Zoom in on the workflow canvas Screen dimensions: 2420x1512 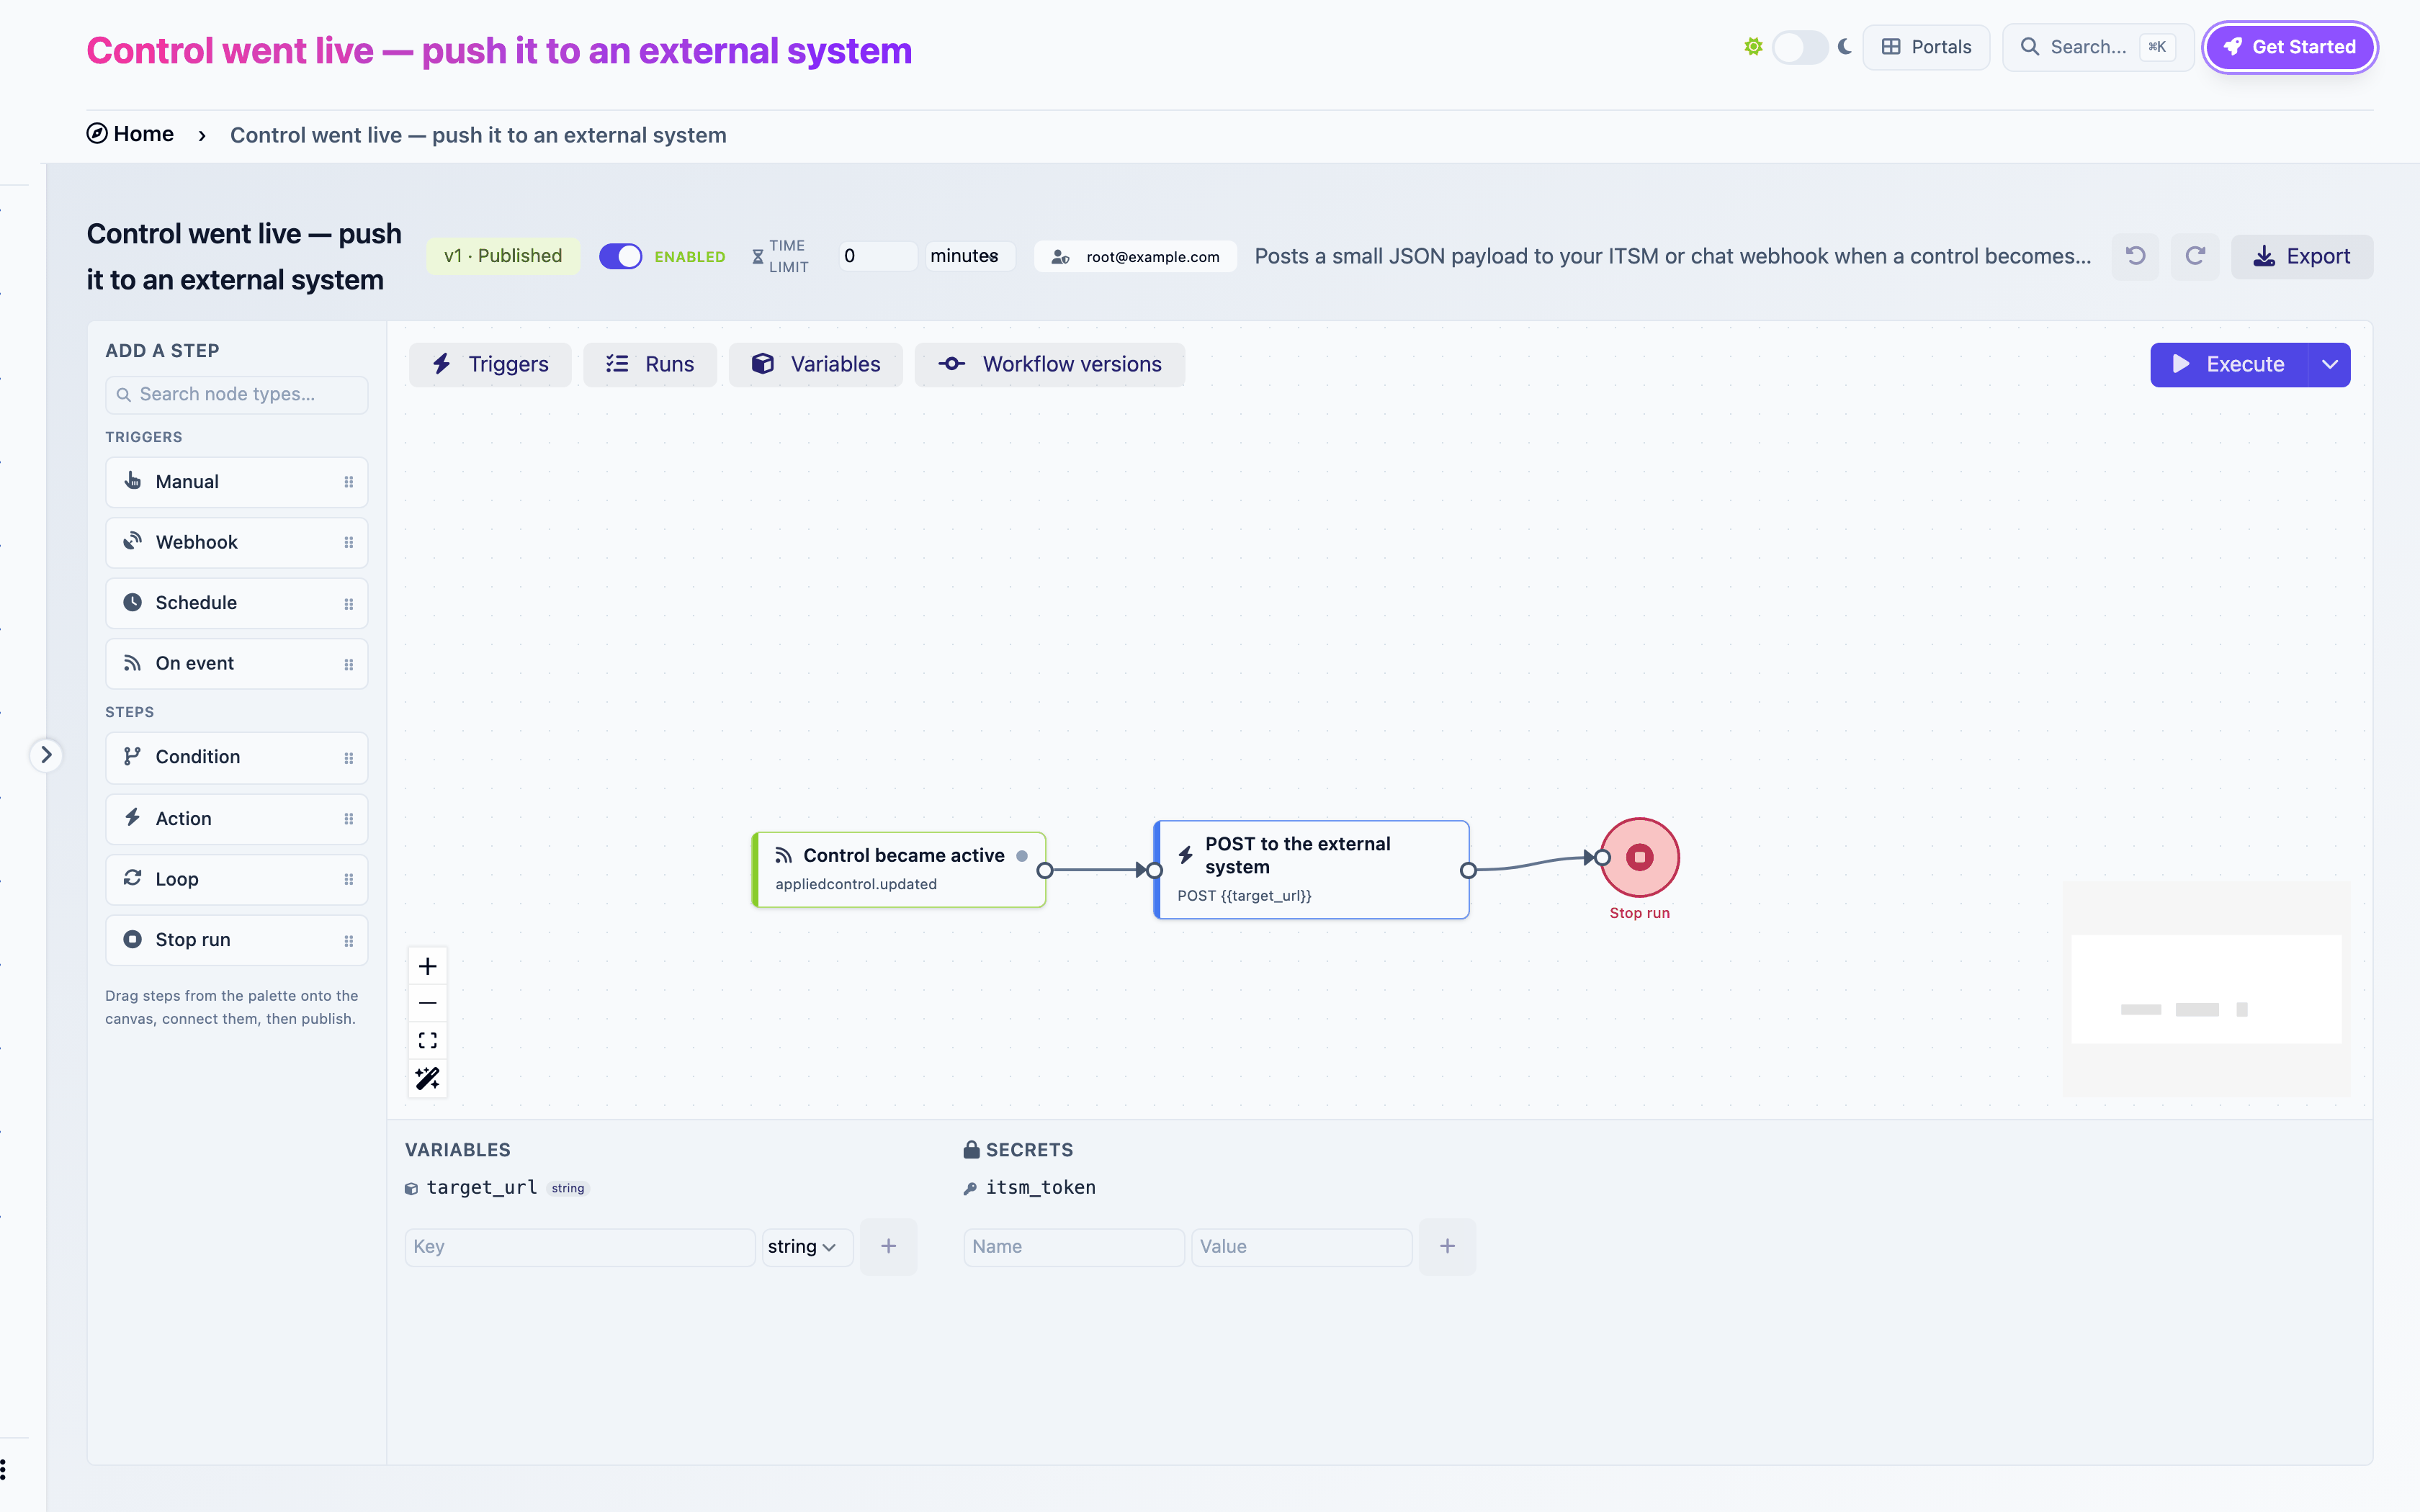coord(428,966)
